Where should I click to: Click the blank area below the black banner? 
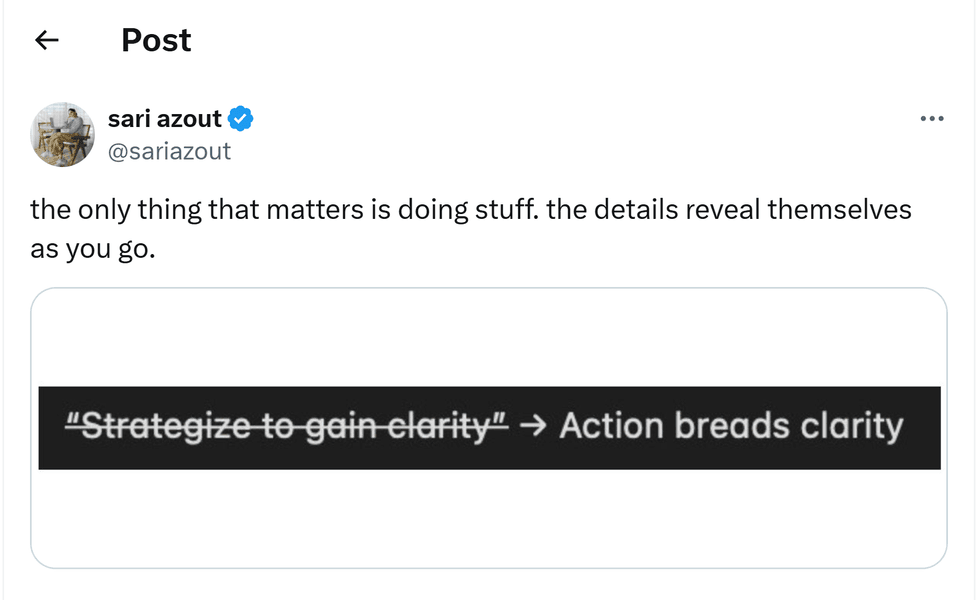coord(488,517)
